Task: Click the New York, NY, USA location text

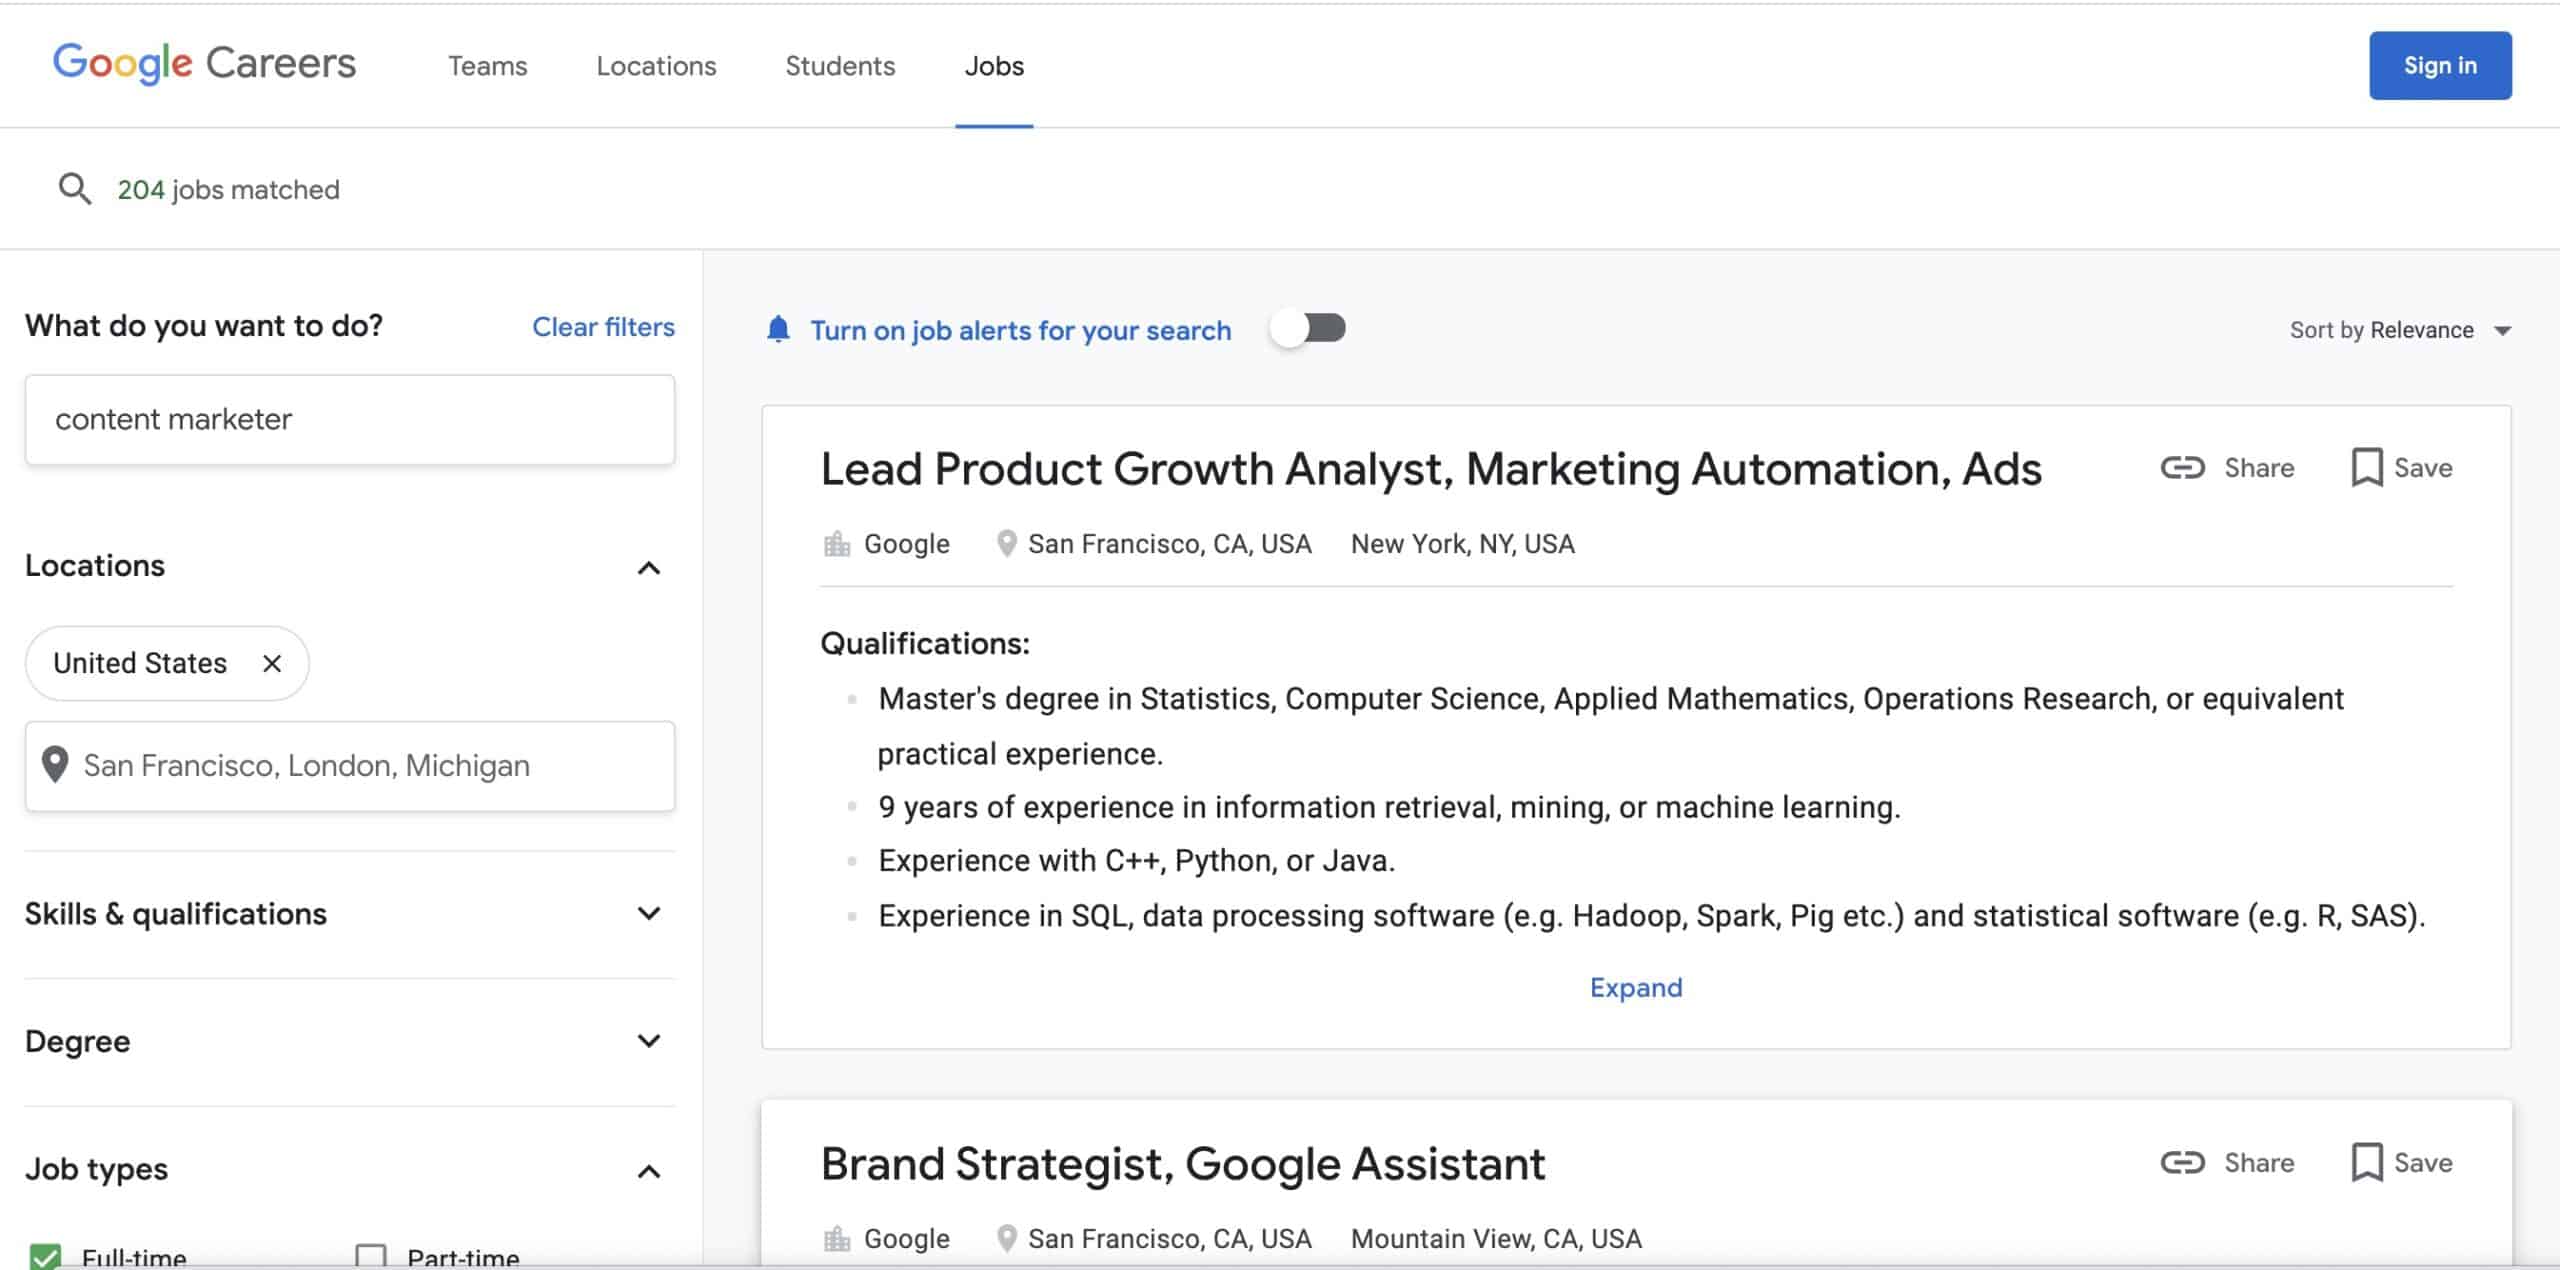Action: tap(1463, 544)
